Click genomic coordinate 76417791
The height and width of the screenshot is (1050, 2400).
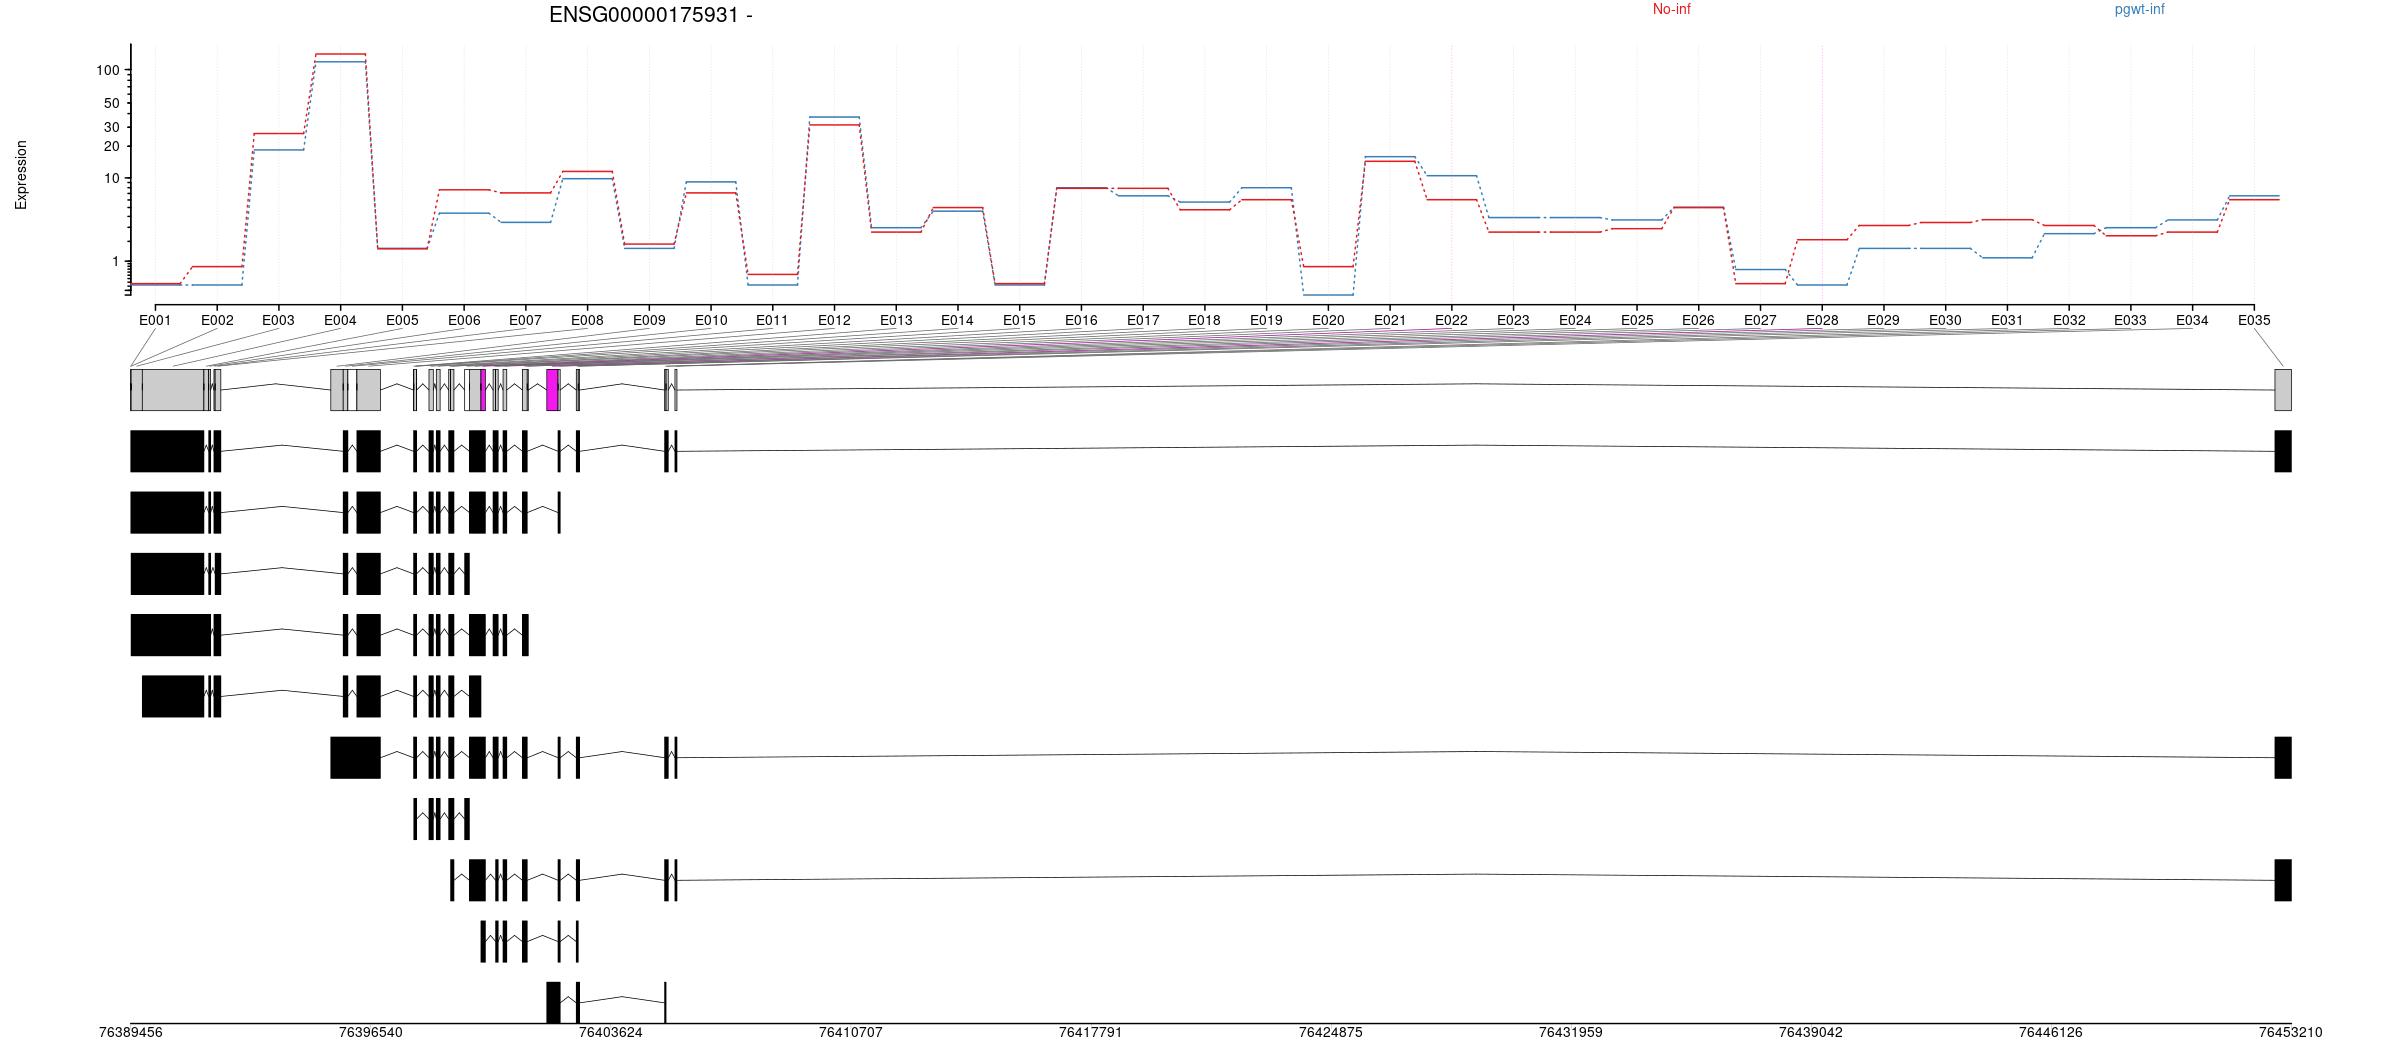click(1091, 1032)
